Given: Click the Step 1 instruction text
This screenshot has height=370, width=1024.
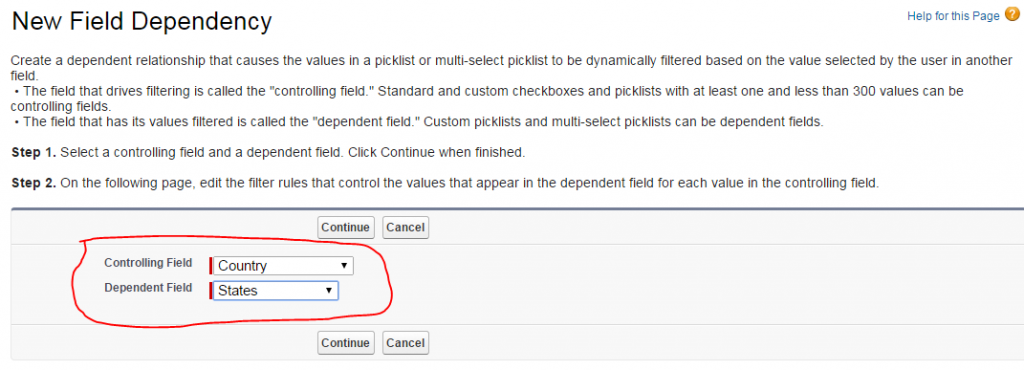Looking at the screenshot, I should (x=268, y=153).
